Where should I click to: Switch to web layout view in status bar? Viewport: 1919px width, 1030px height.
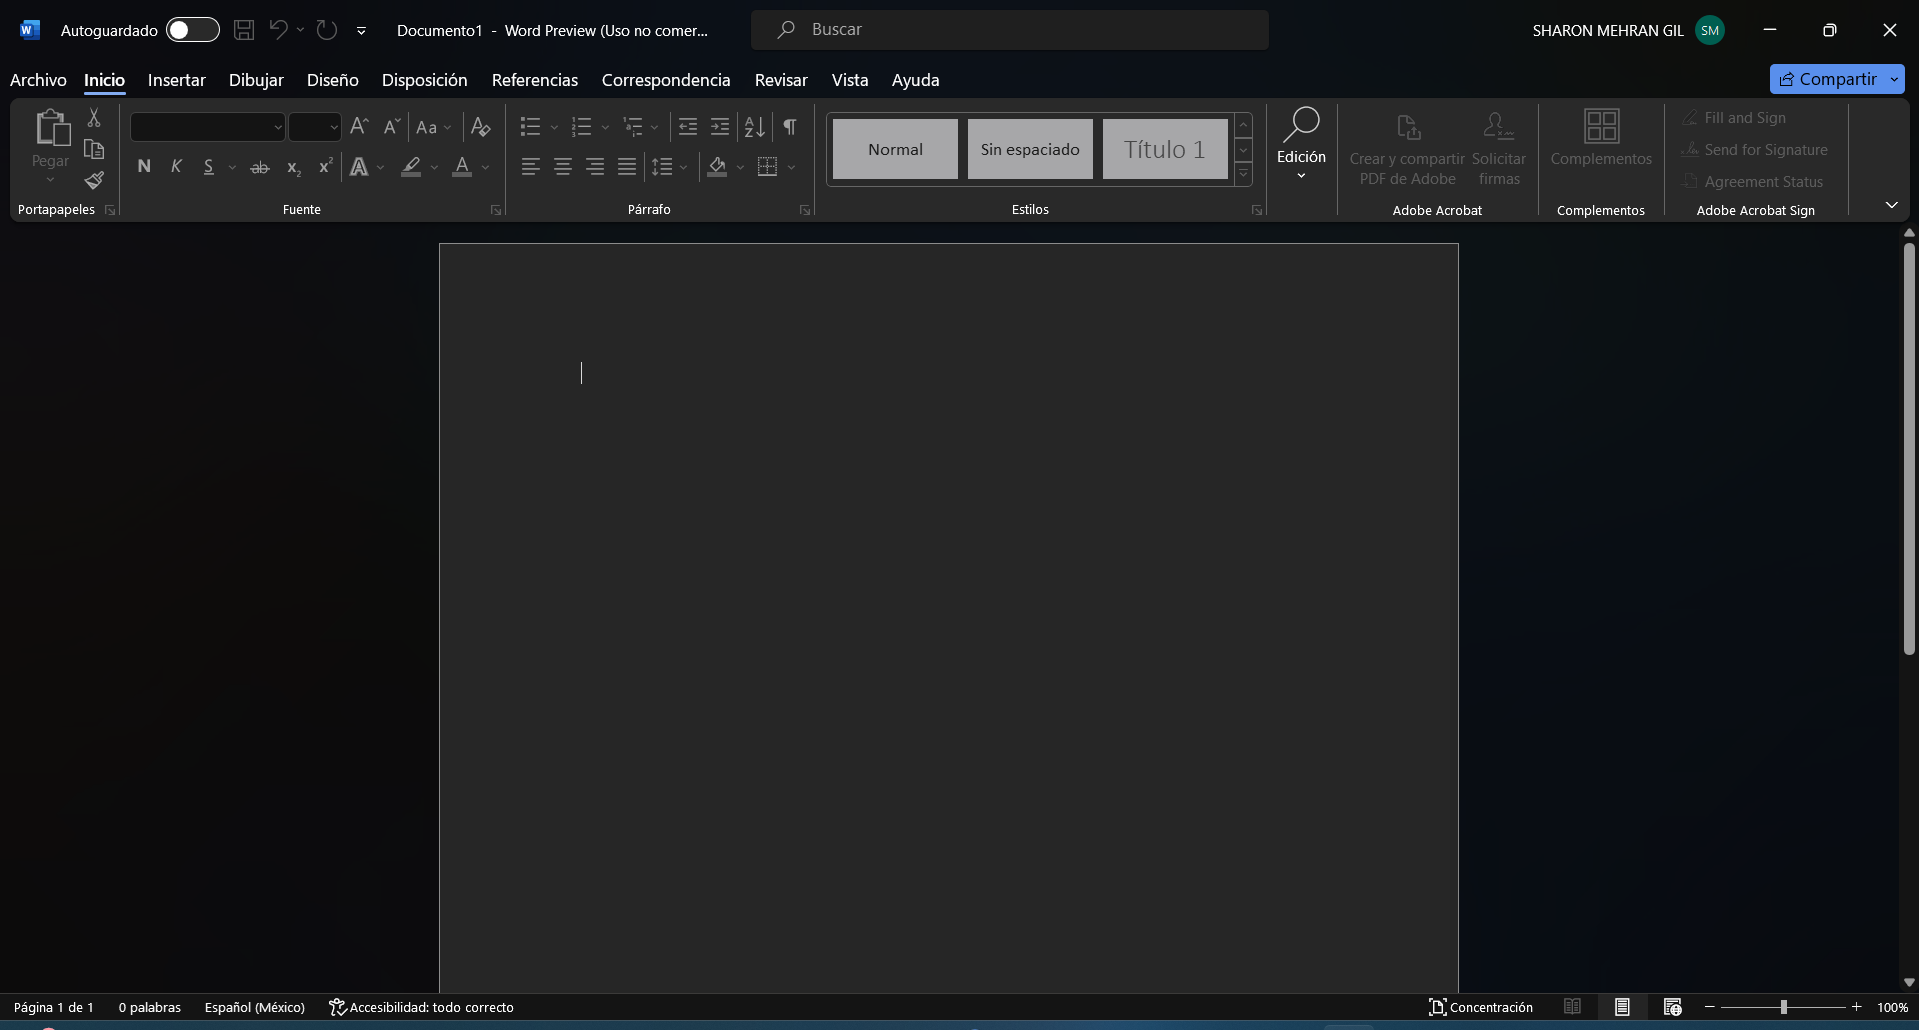pos(1673,1007)
